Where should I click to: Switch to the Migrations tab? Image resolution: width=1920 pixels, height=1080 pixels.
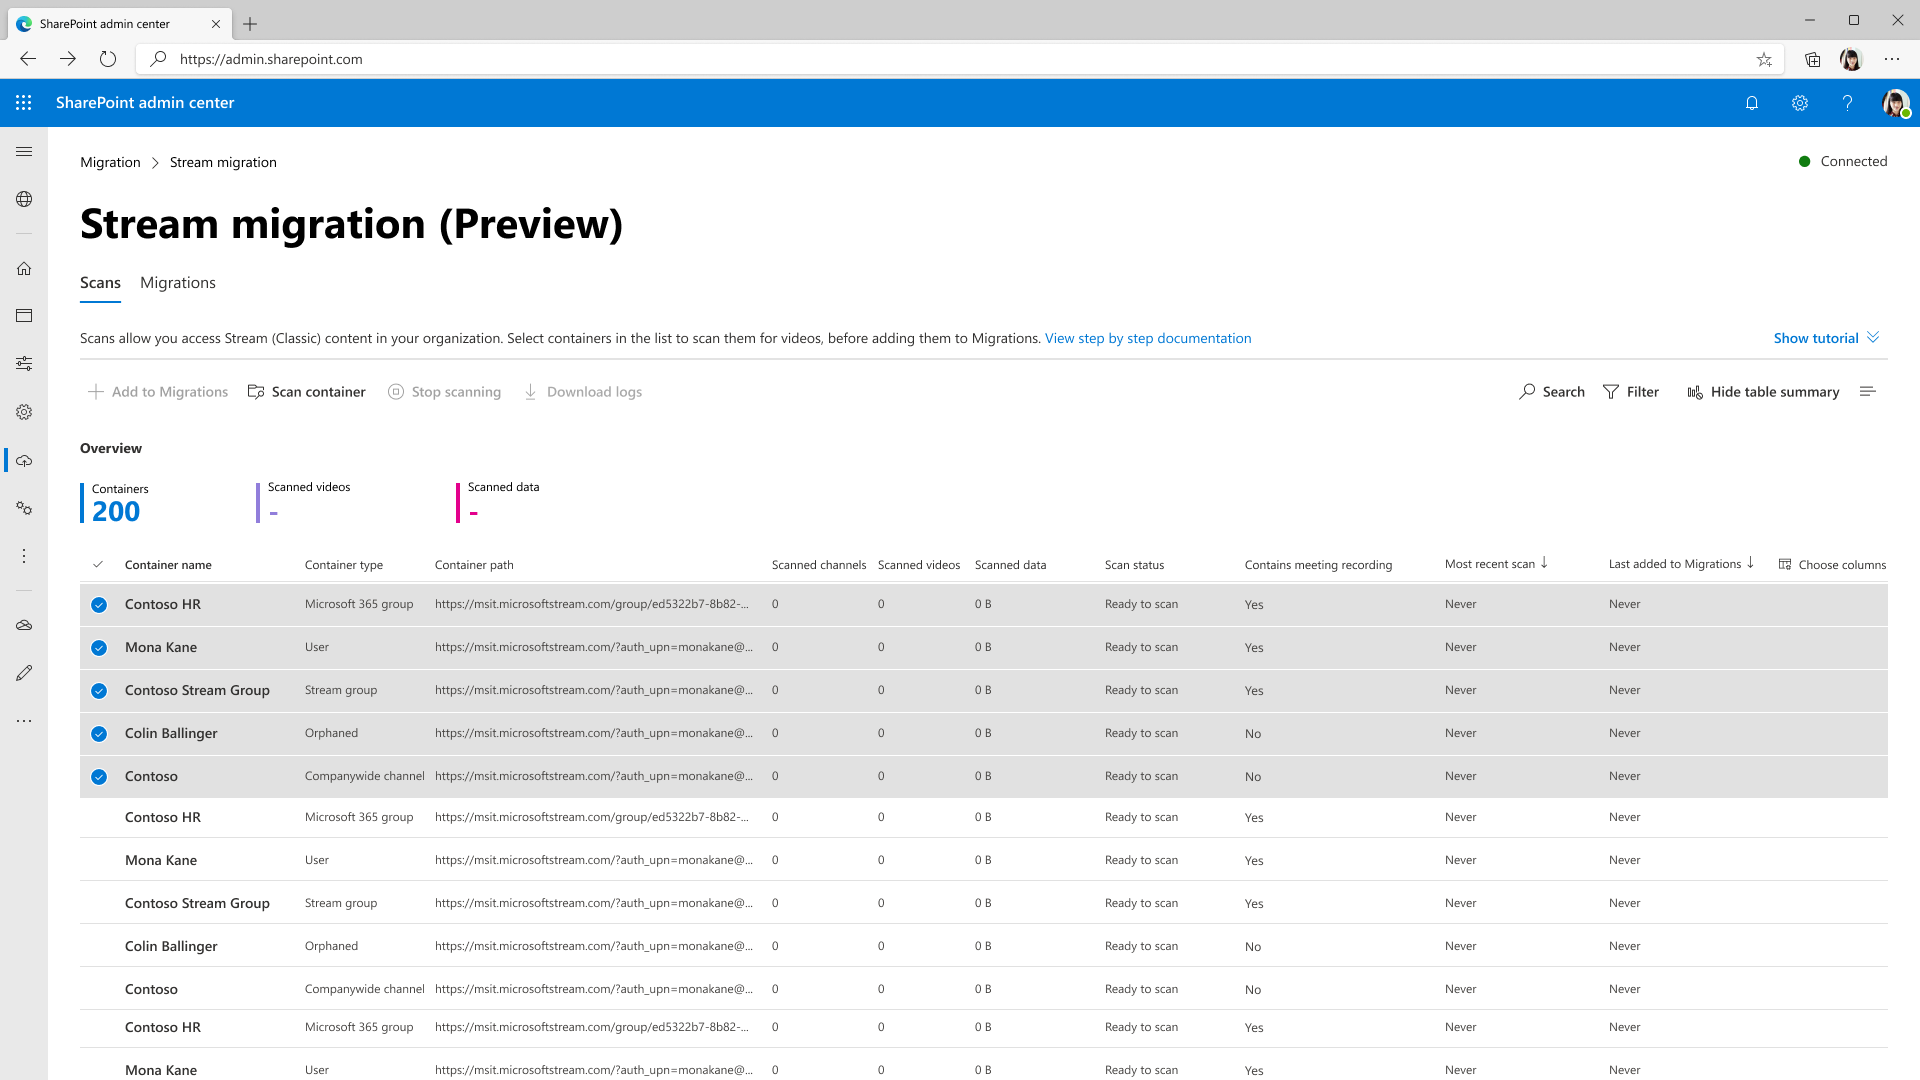pyautogui.click(x=178, y=282)
